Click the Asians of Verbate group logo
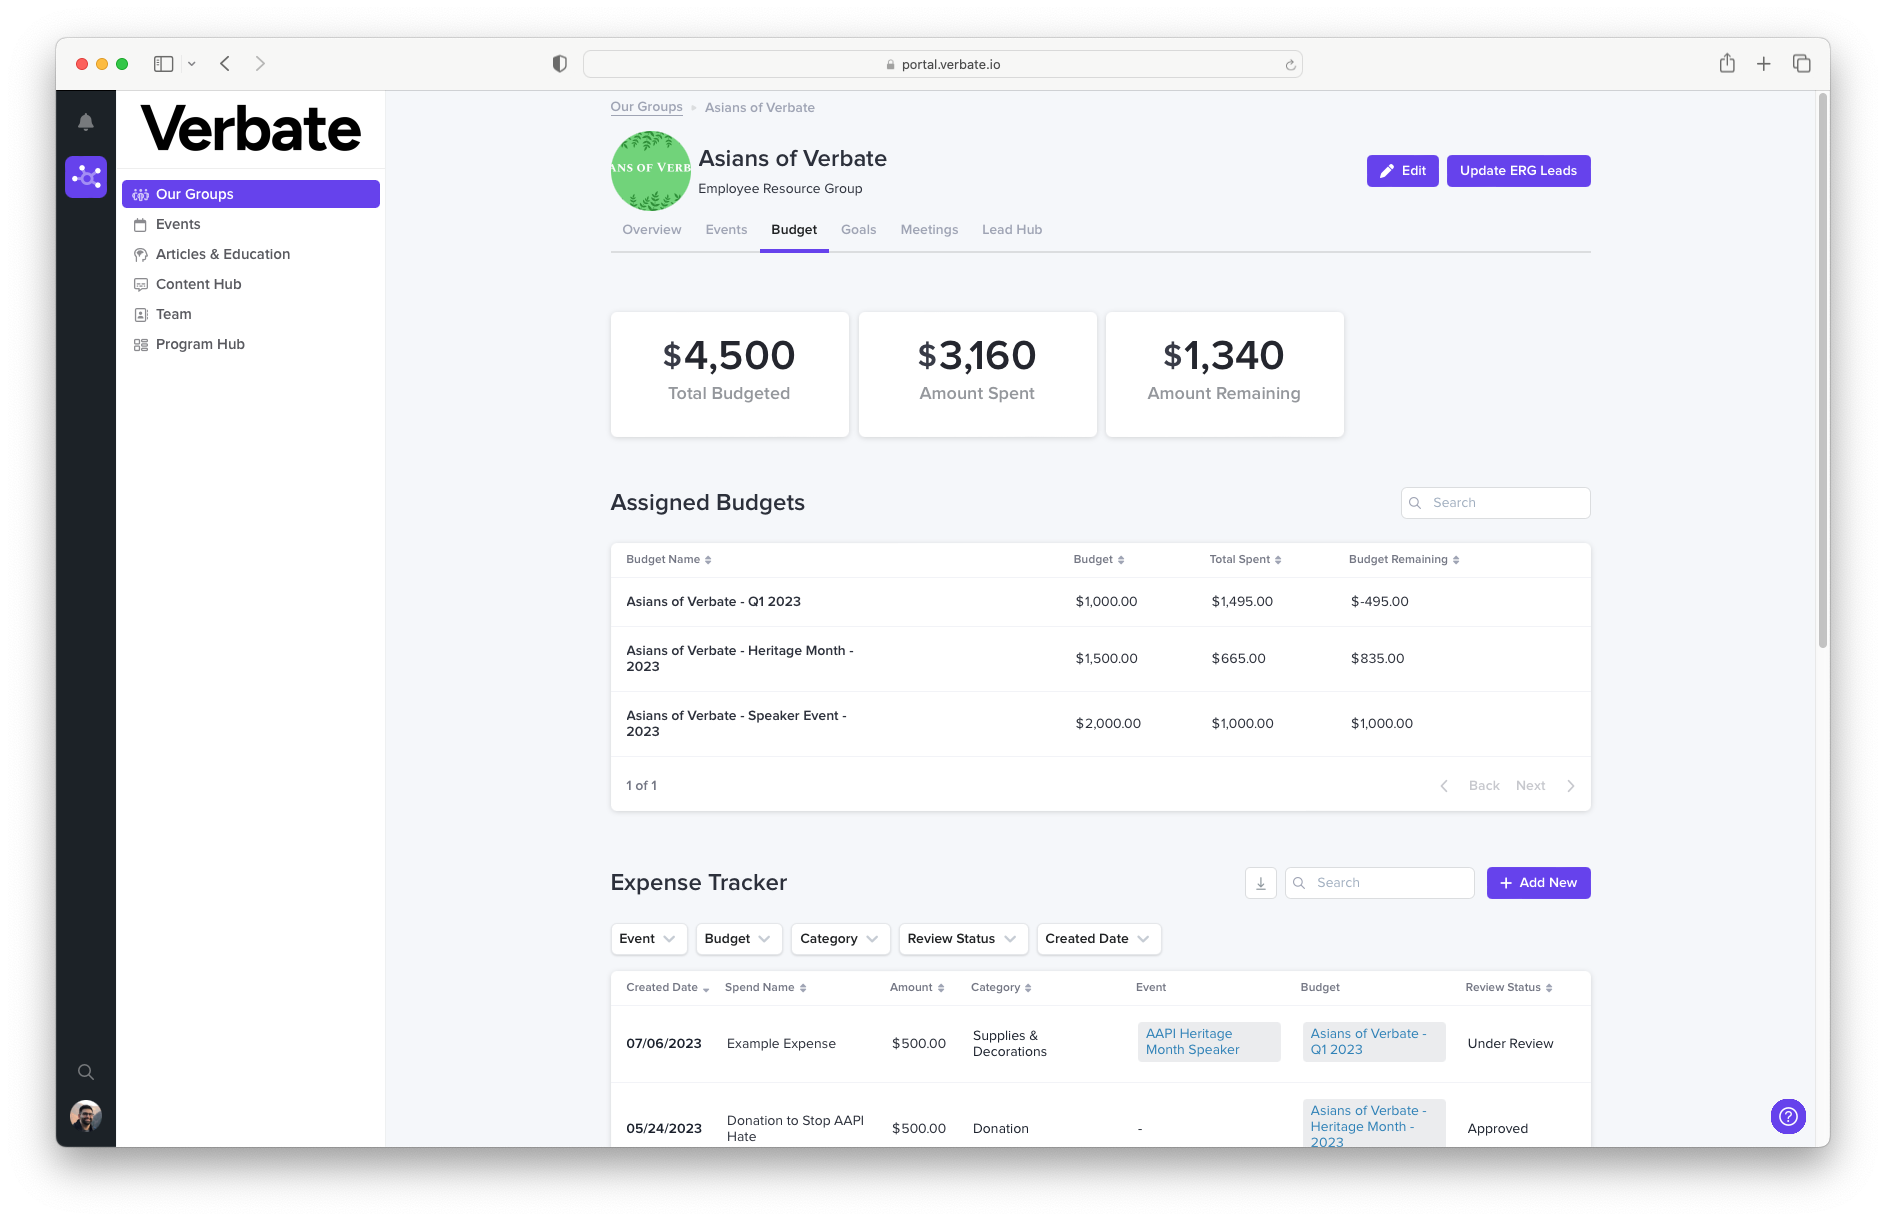Screen dimensions: 1886x1221 (x=650, y=171)
